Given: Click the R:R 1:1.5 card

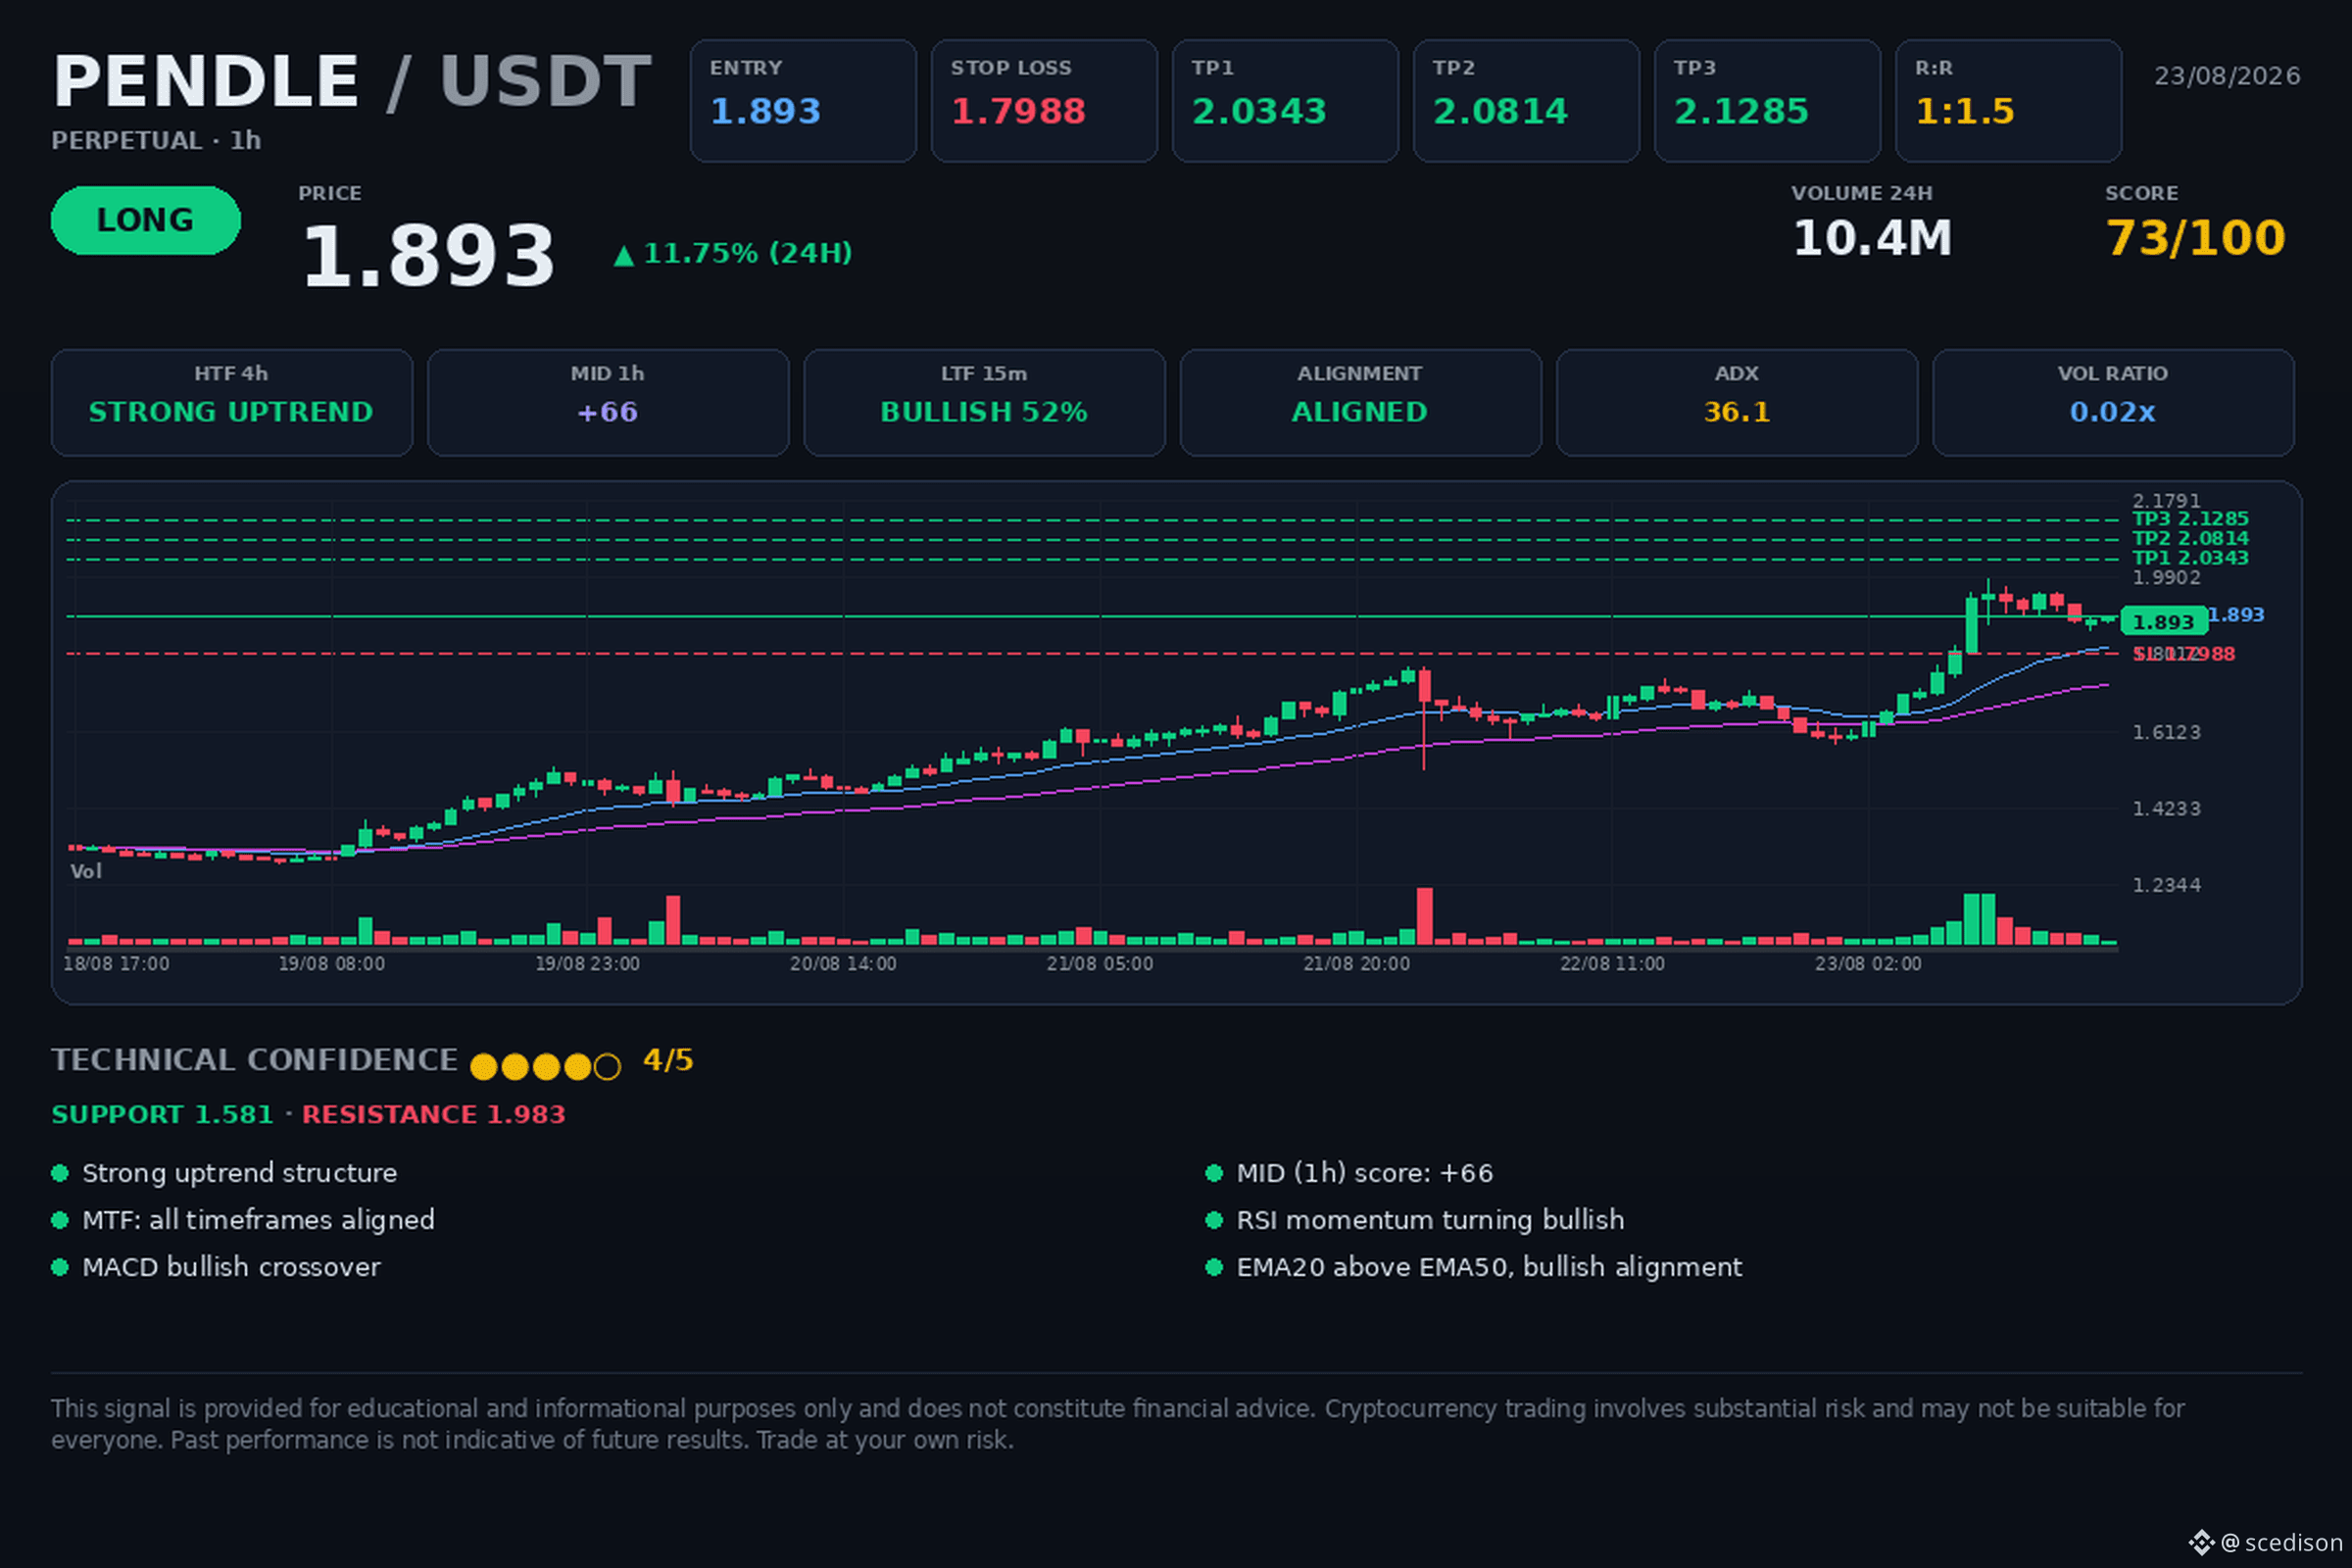Looking at the screenshot, I should 2008,101.
